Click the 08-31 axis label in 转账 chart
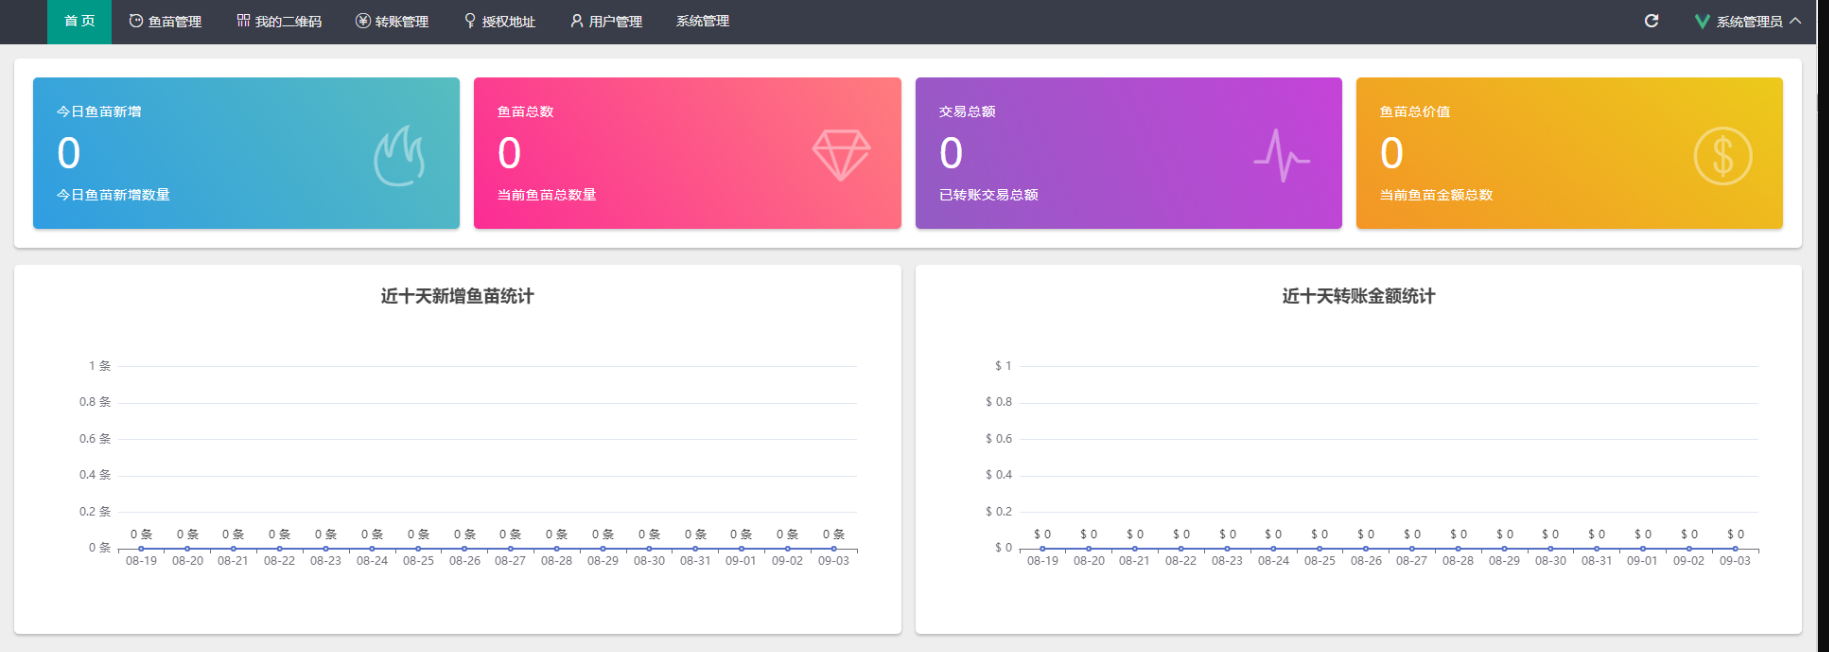The height and width of the screenshot is (652, 1829). (1597, 561)
